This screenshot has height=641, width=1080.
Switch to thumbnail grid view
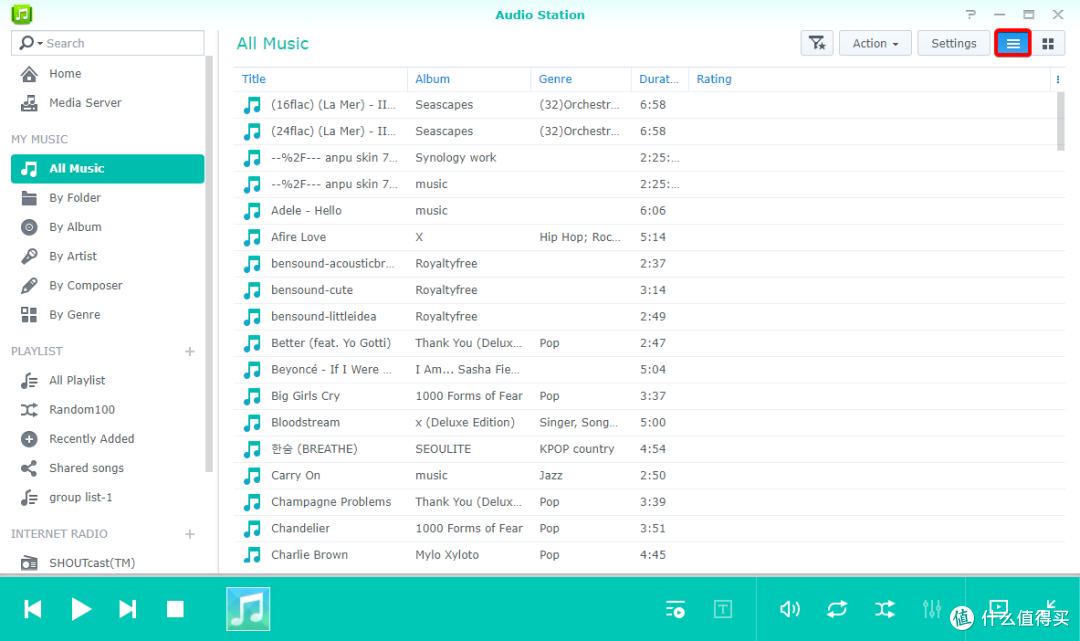tap(1048, 43)
